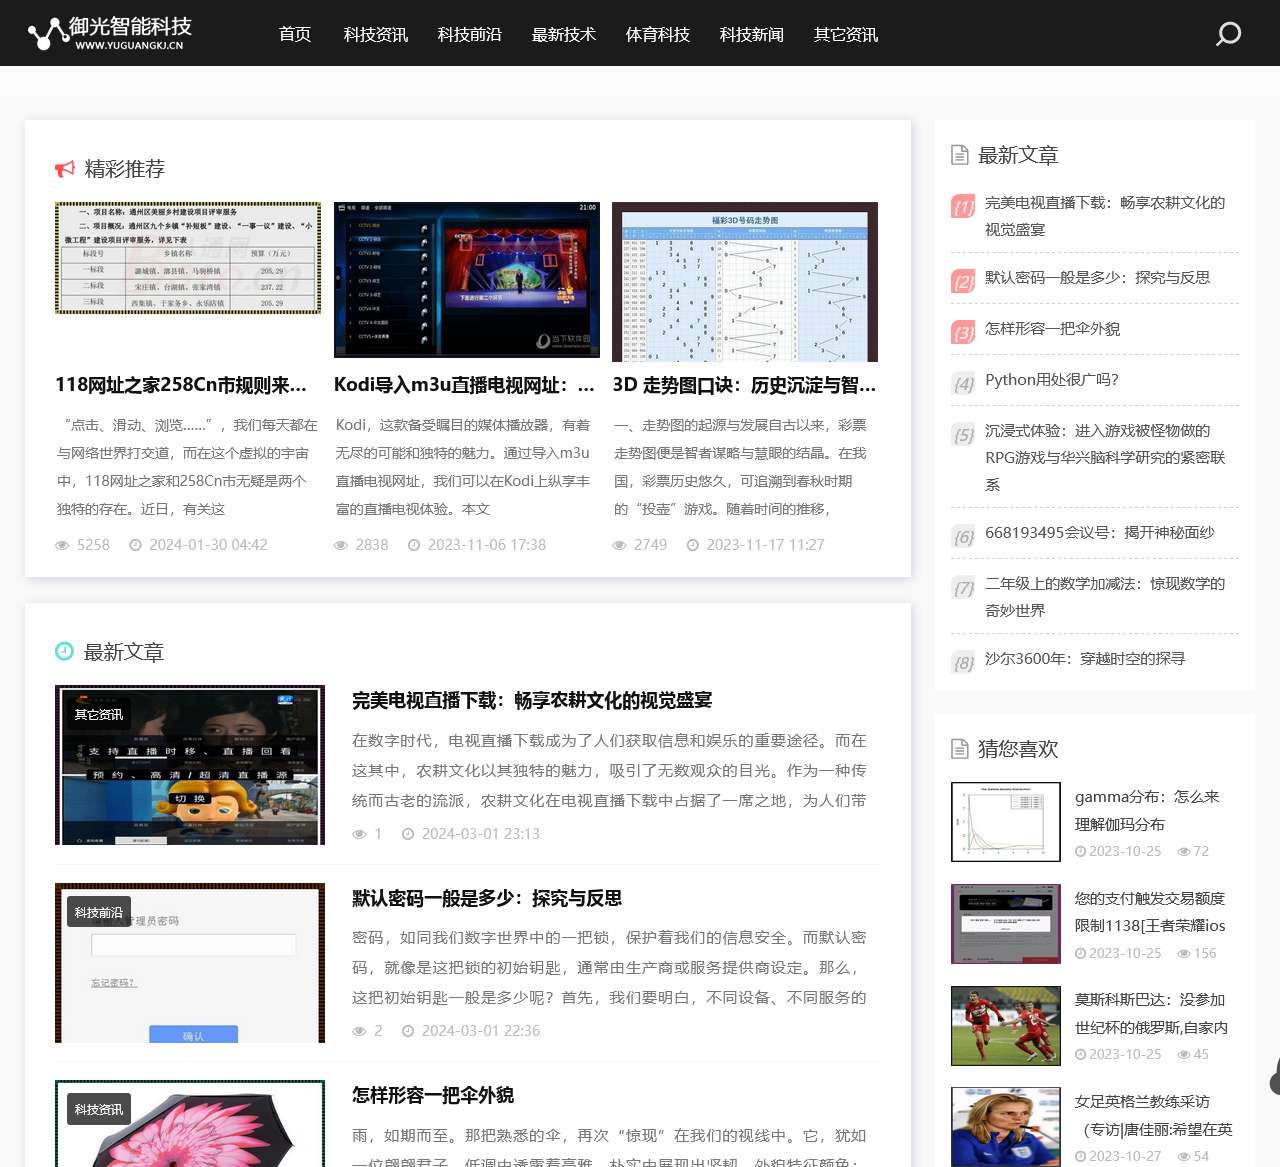1280x1167 pixels.
Task: Click the clock icon beside 最新文章 heading
Action: 64,652
